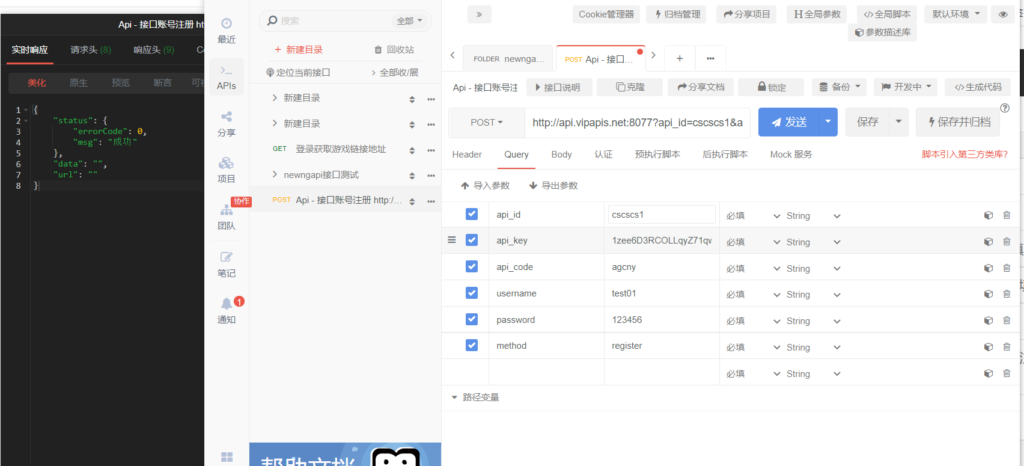
Task: Open the 保存 dropdown arrow
Action: click(899, 122)
